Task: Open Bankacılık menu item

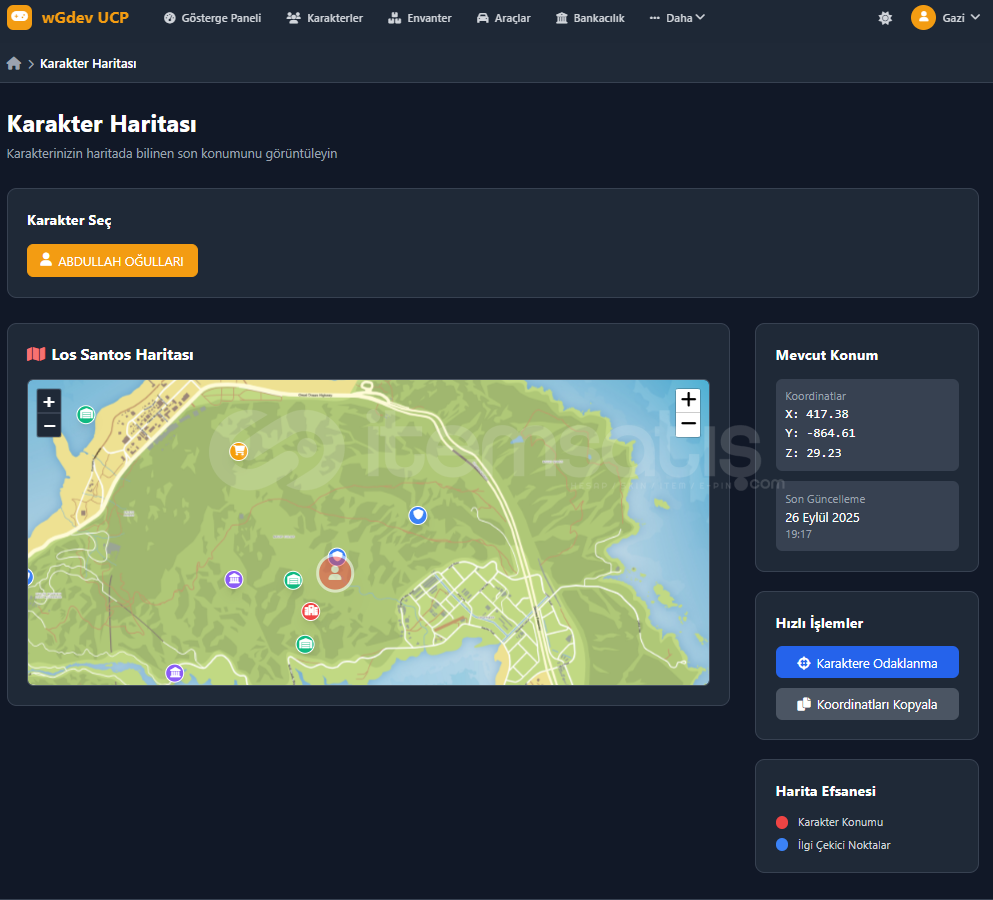Action: (x=590, y=18)
